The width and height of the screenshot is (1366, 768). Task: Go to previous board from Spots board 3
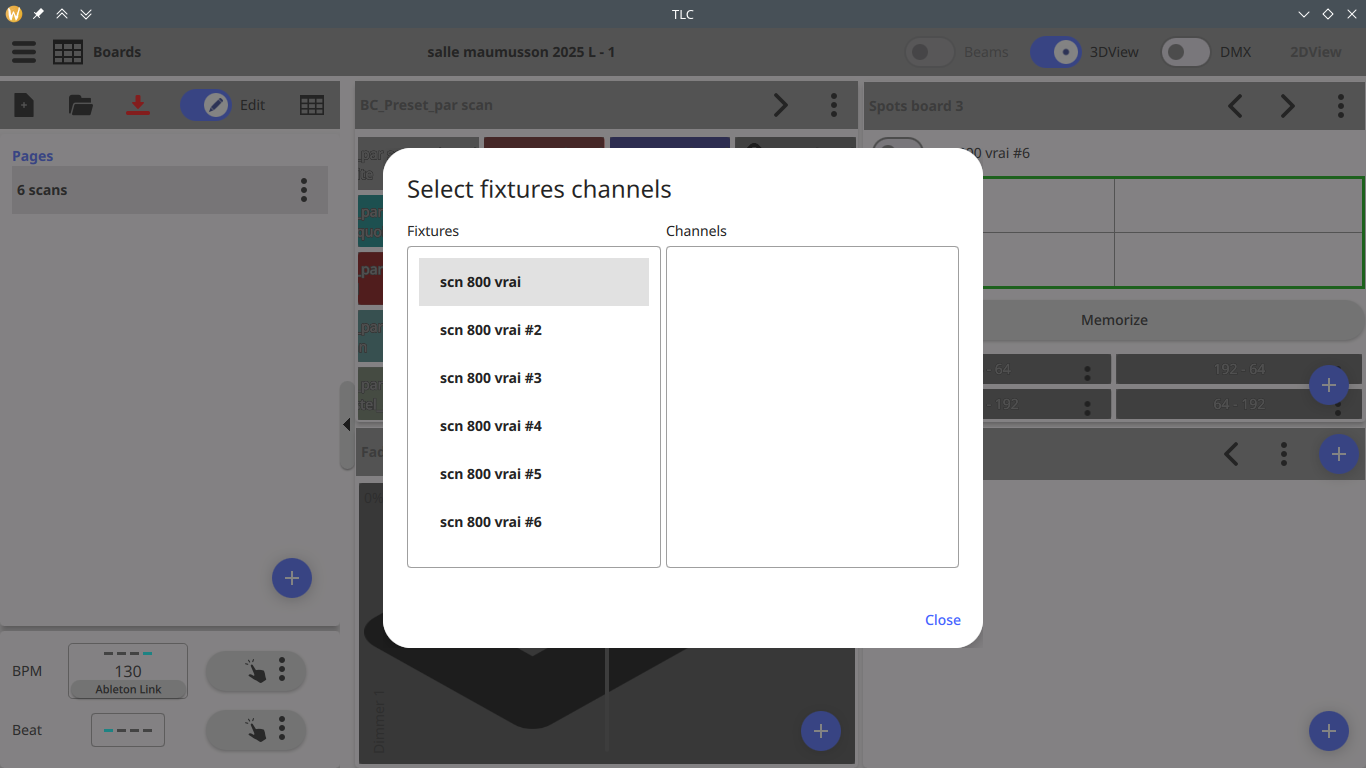pos(1235,106)
